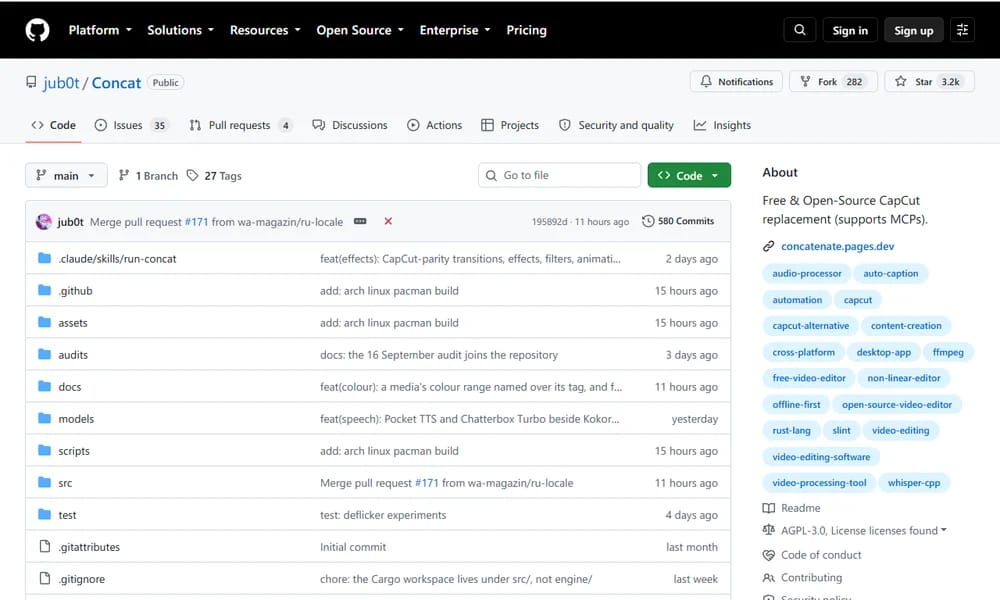The image size is (1000, 600).
Task: Open the green Code dropdown button
Action: (x=689, y=175)
